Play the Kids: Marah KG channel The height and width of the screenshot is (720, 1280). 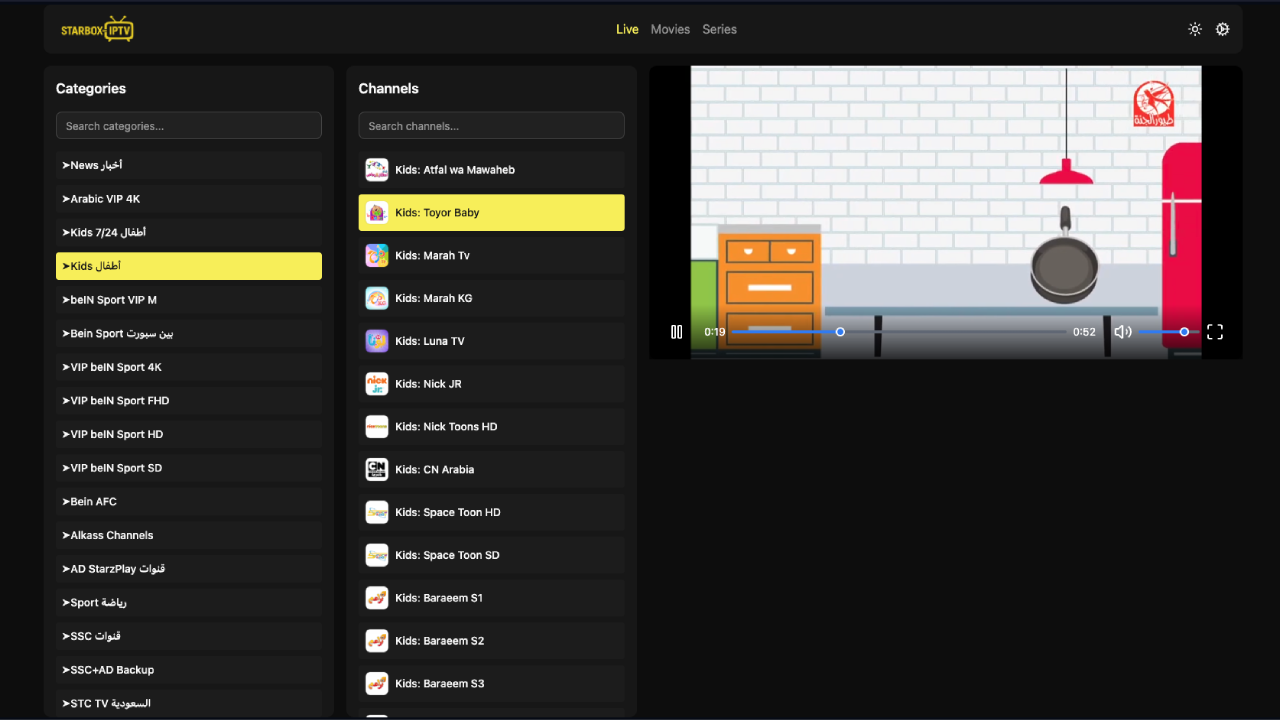(x=492, y=298)
